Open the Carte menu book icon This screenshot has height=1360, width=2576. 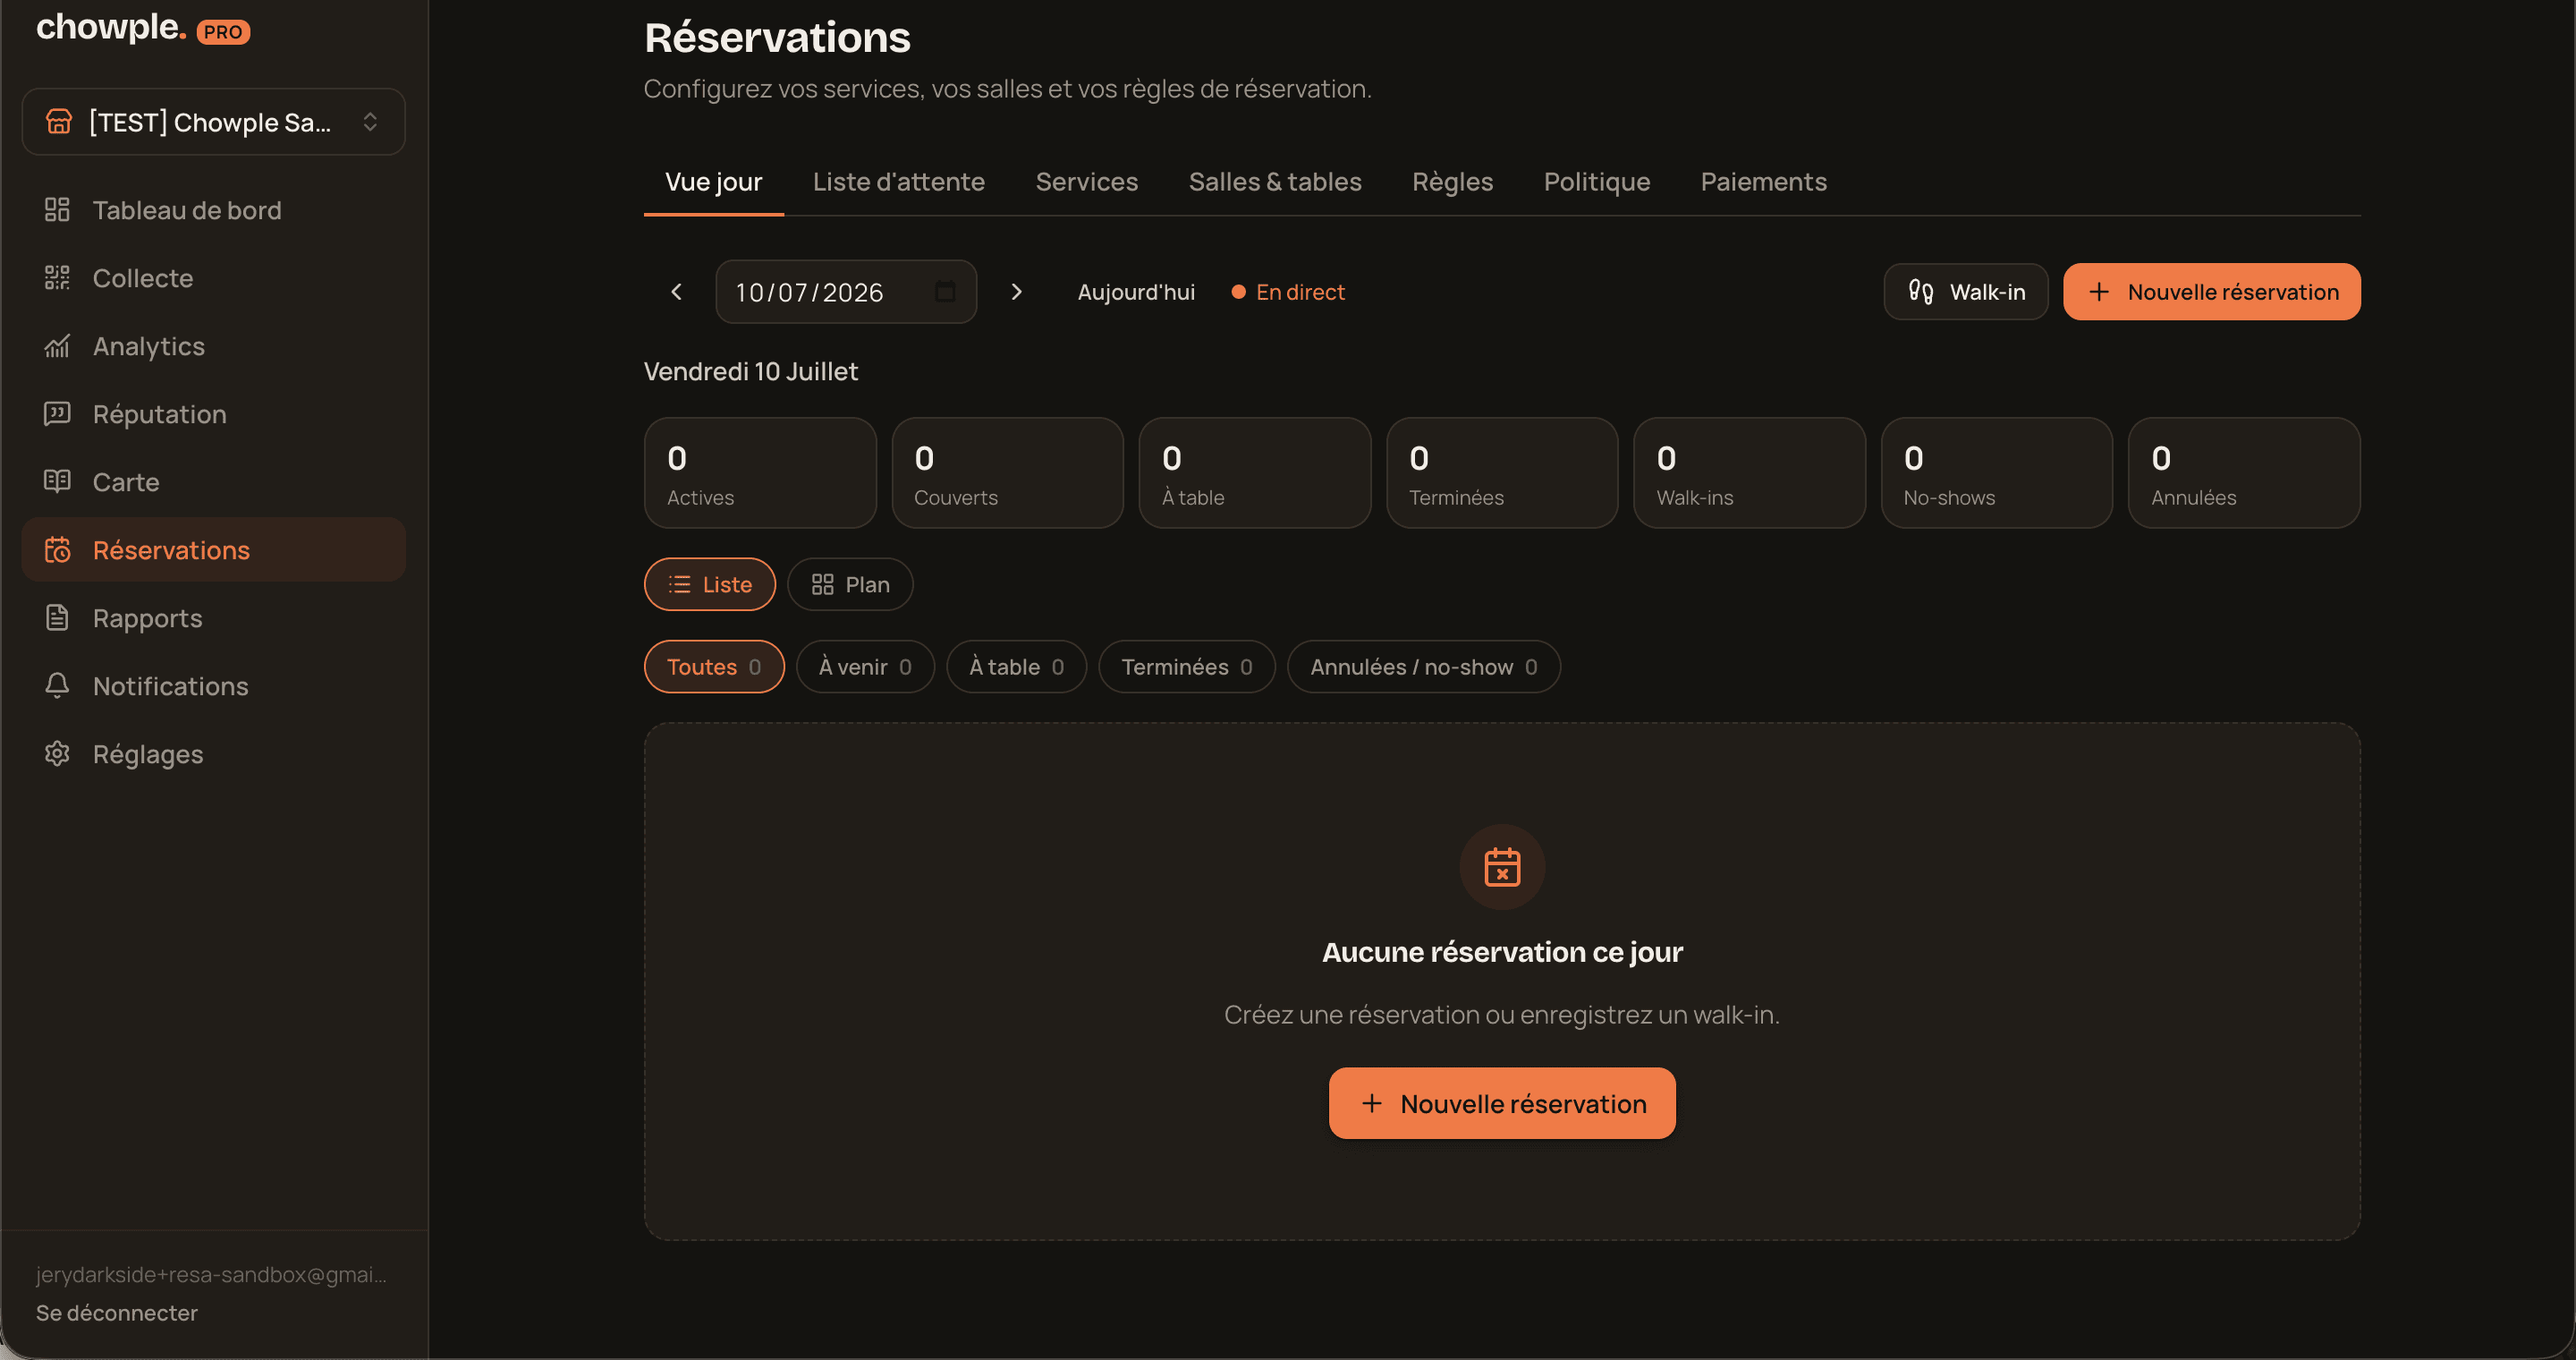pyautogui.click(x=57, y=482)
